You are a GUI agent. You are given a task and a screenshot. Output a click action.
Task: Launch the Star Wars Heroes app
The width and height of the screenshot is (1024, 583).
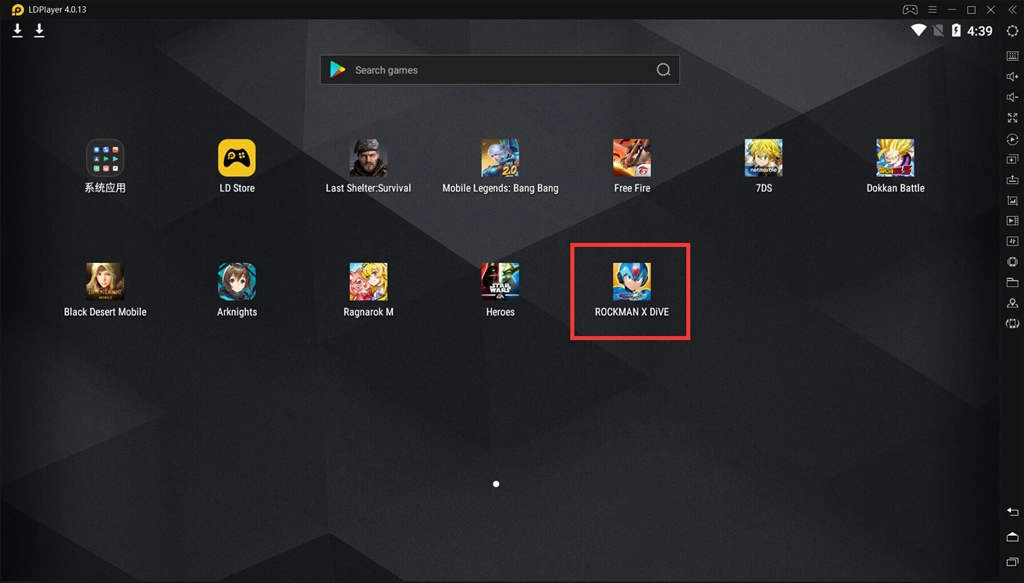point(500,281)
